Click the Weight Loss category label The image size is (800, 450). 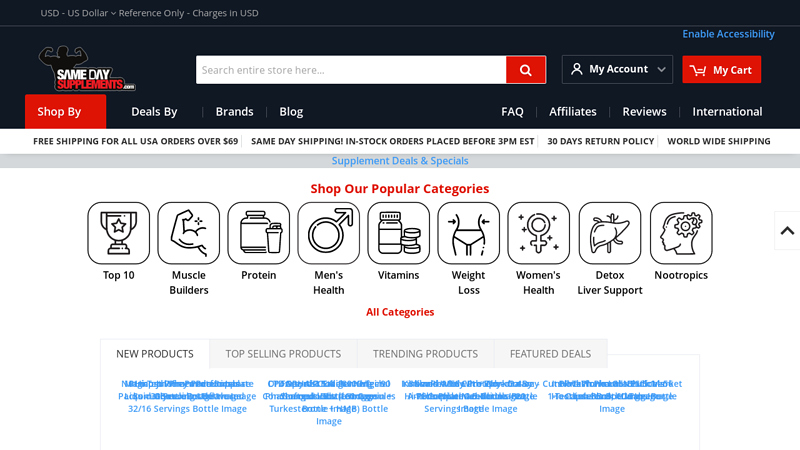[468, 282]
